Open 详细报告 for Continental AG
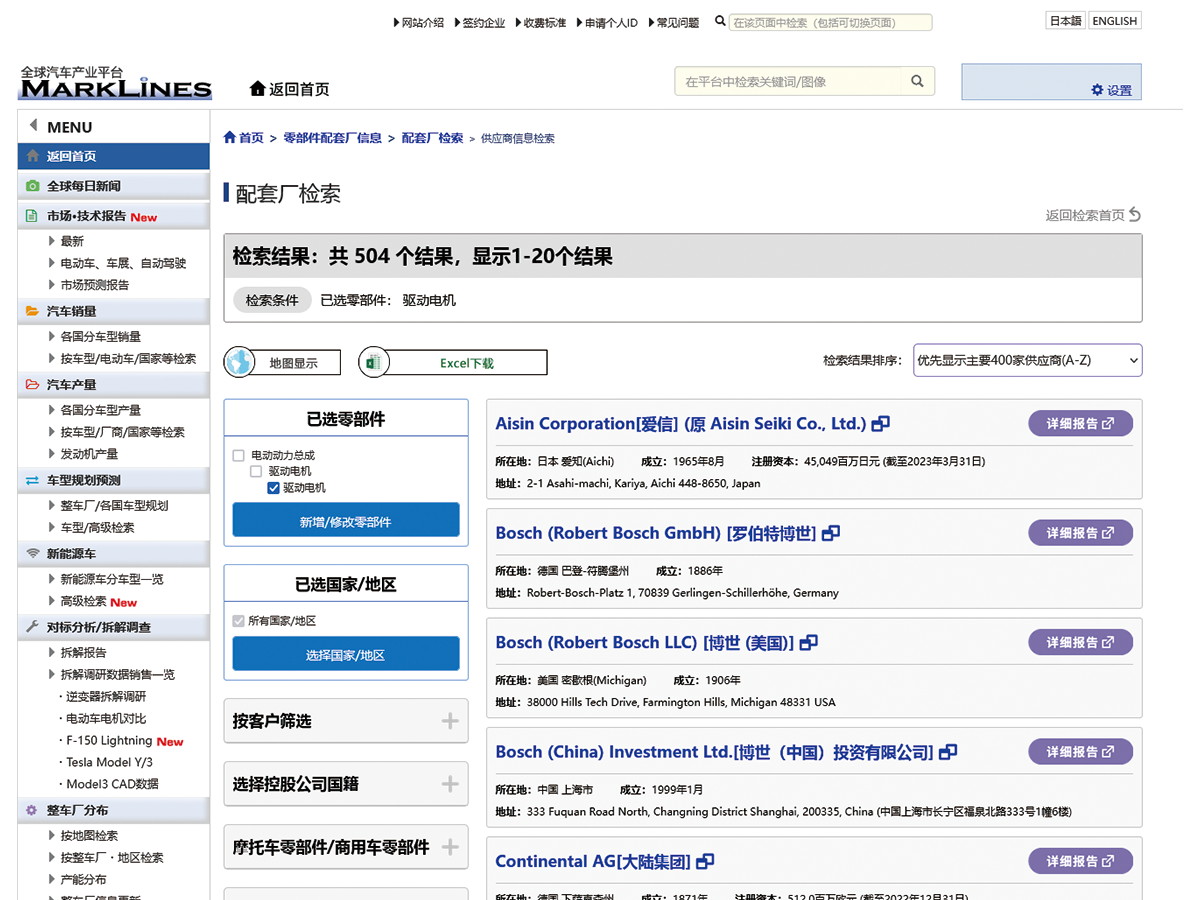Image resolution: width=1200 pixels, height=900 pixels. 1080,861
